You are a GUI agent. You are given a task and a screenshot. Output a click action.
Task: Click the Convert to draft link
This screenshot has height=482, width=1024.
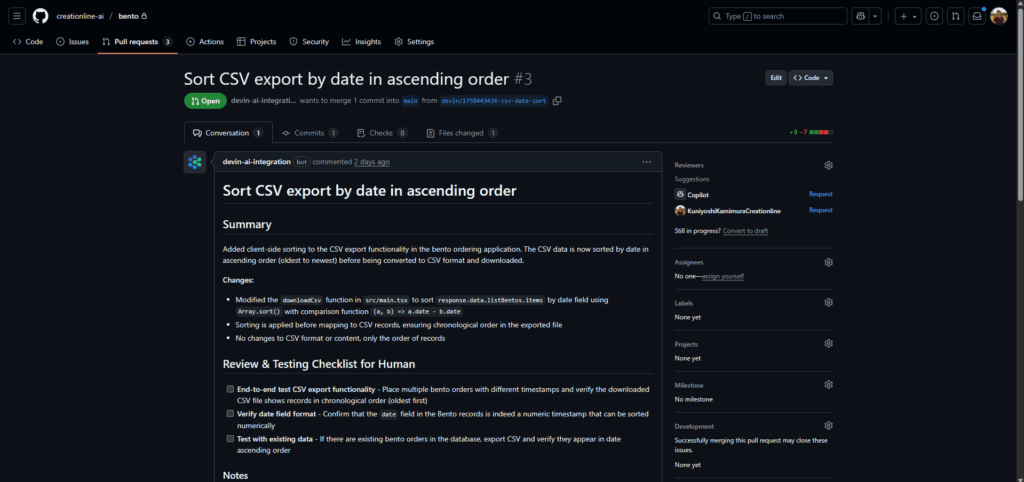747,231
